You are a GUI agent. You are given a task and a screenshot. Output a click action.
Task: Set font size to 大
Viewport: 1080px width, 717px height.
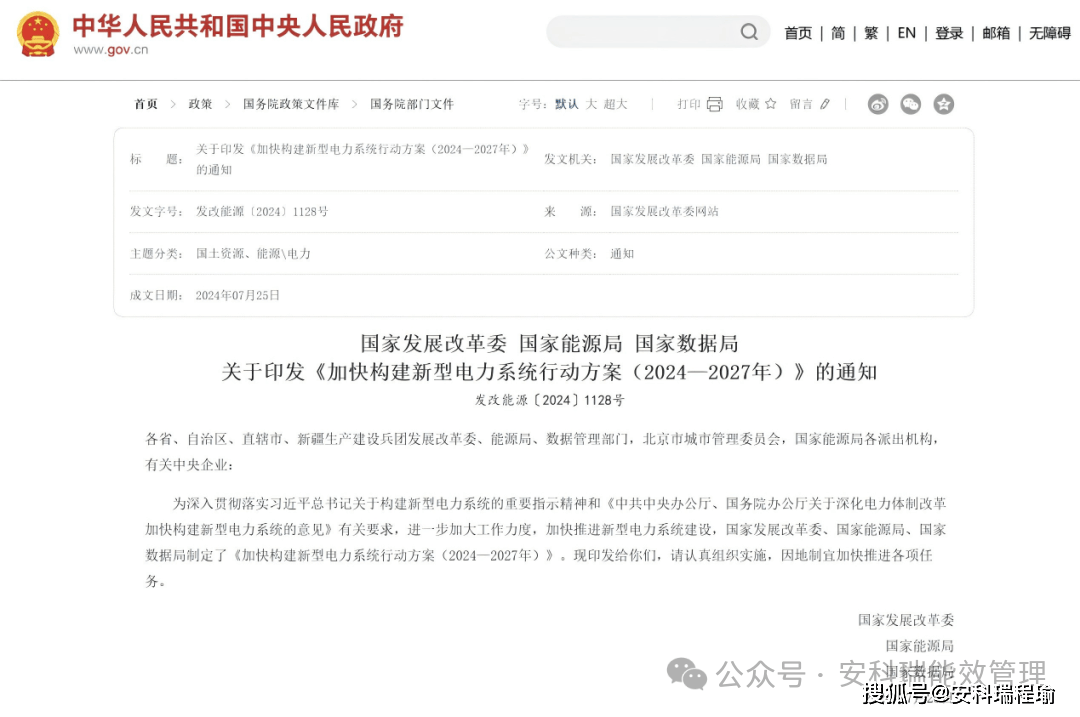tap(591, 104)
